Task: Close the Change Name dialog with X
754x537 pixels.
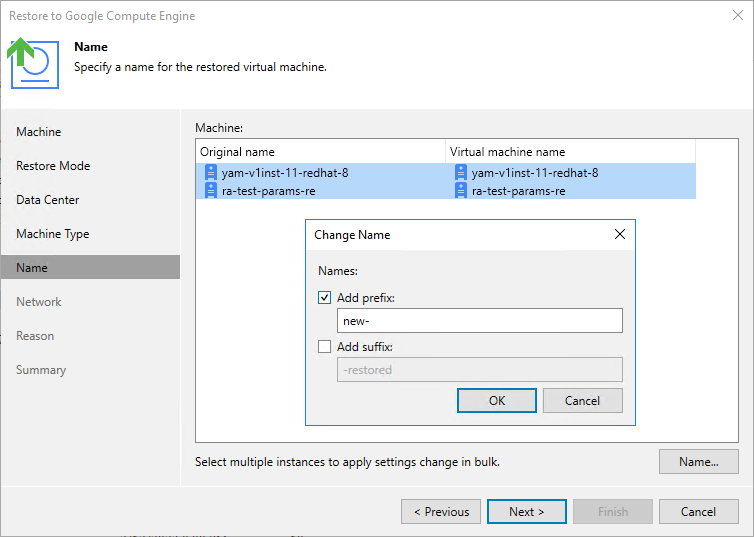Action: point(619,235)
